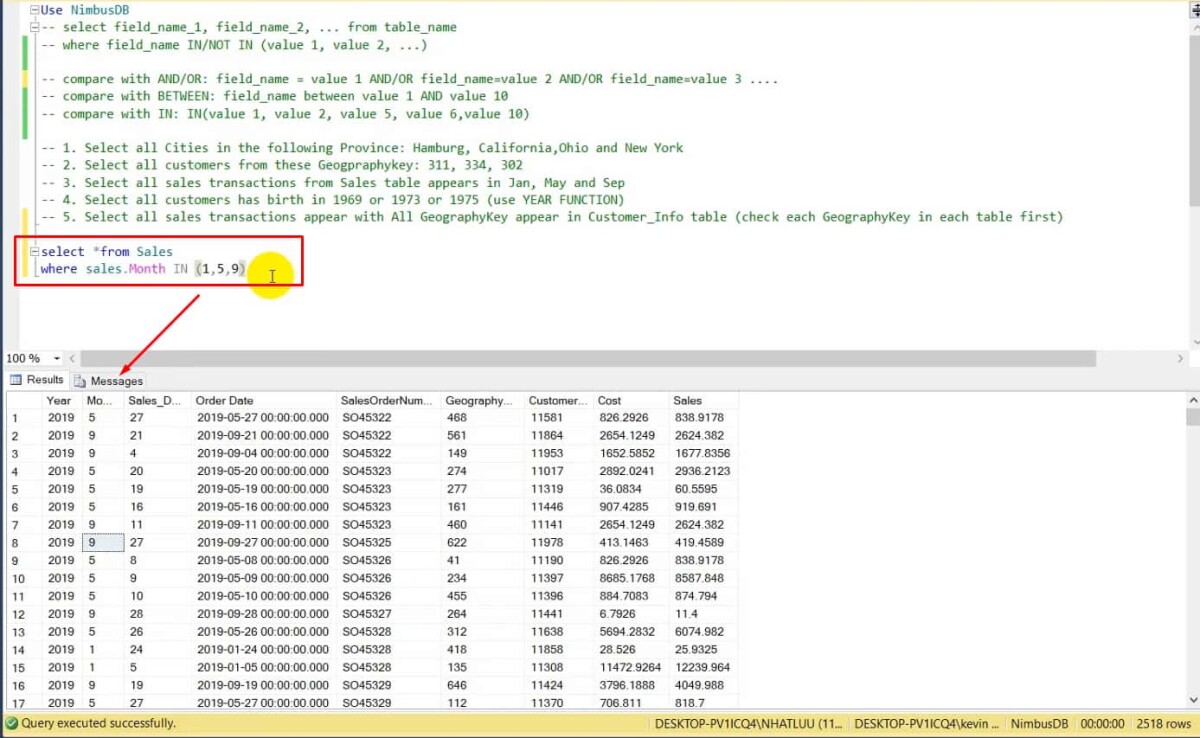
Task: Click the vertical scrollbar down arrow
Action: click(x=1193, y=700)
